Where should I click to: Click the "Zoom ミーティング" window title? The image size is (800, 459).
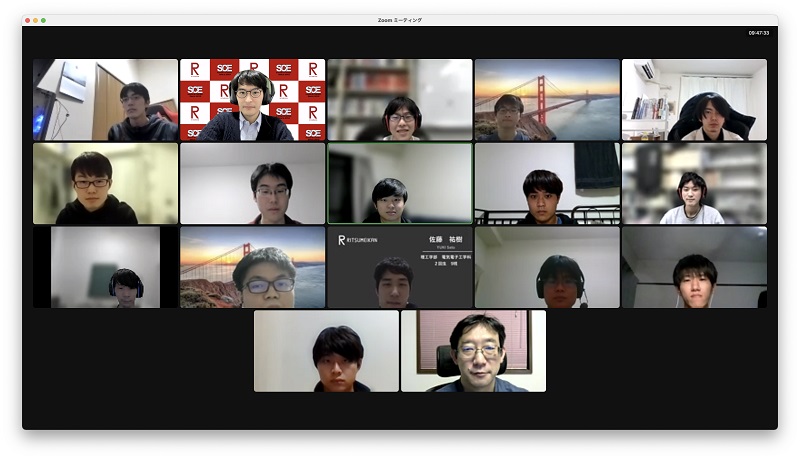pyautogui.click(x=400, y=20)
